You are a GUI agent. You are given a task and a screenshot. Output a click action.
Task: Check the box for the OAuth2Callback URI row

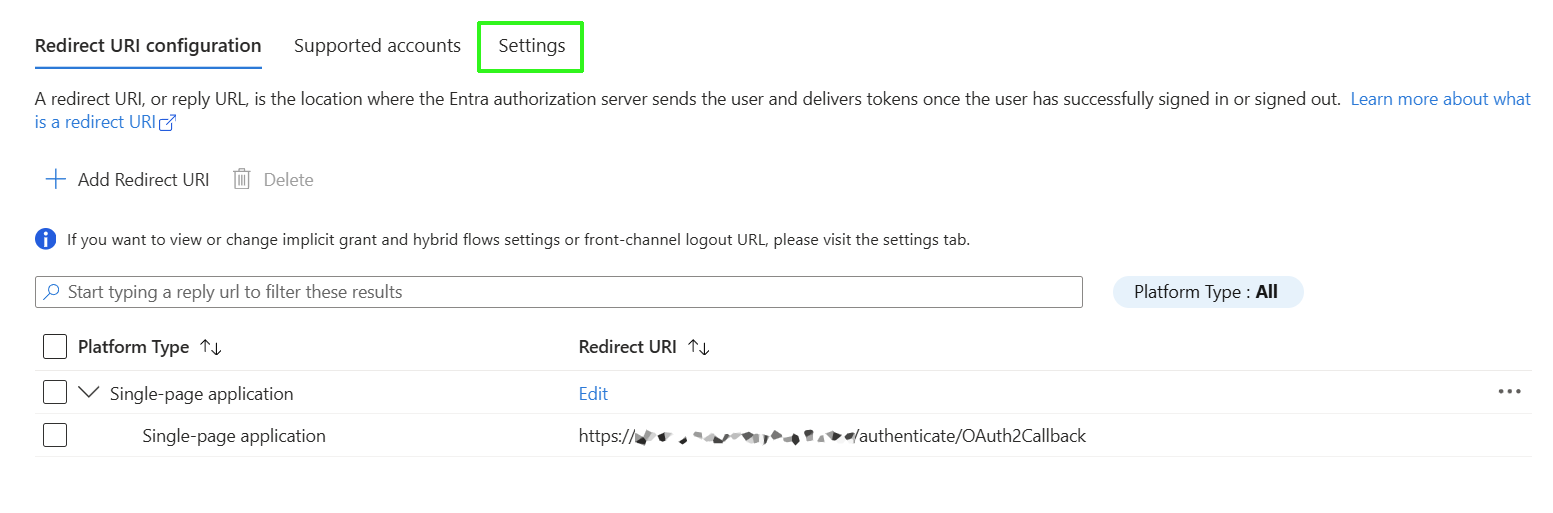[x=55, y=435]
